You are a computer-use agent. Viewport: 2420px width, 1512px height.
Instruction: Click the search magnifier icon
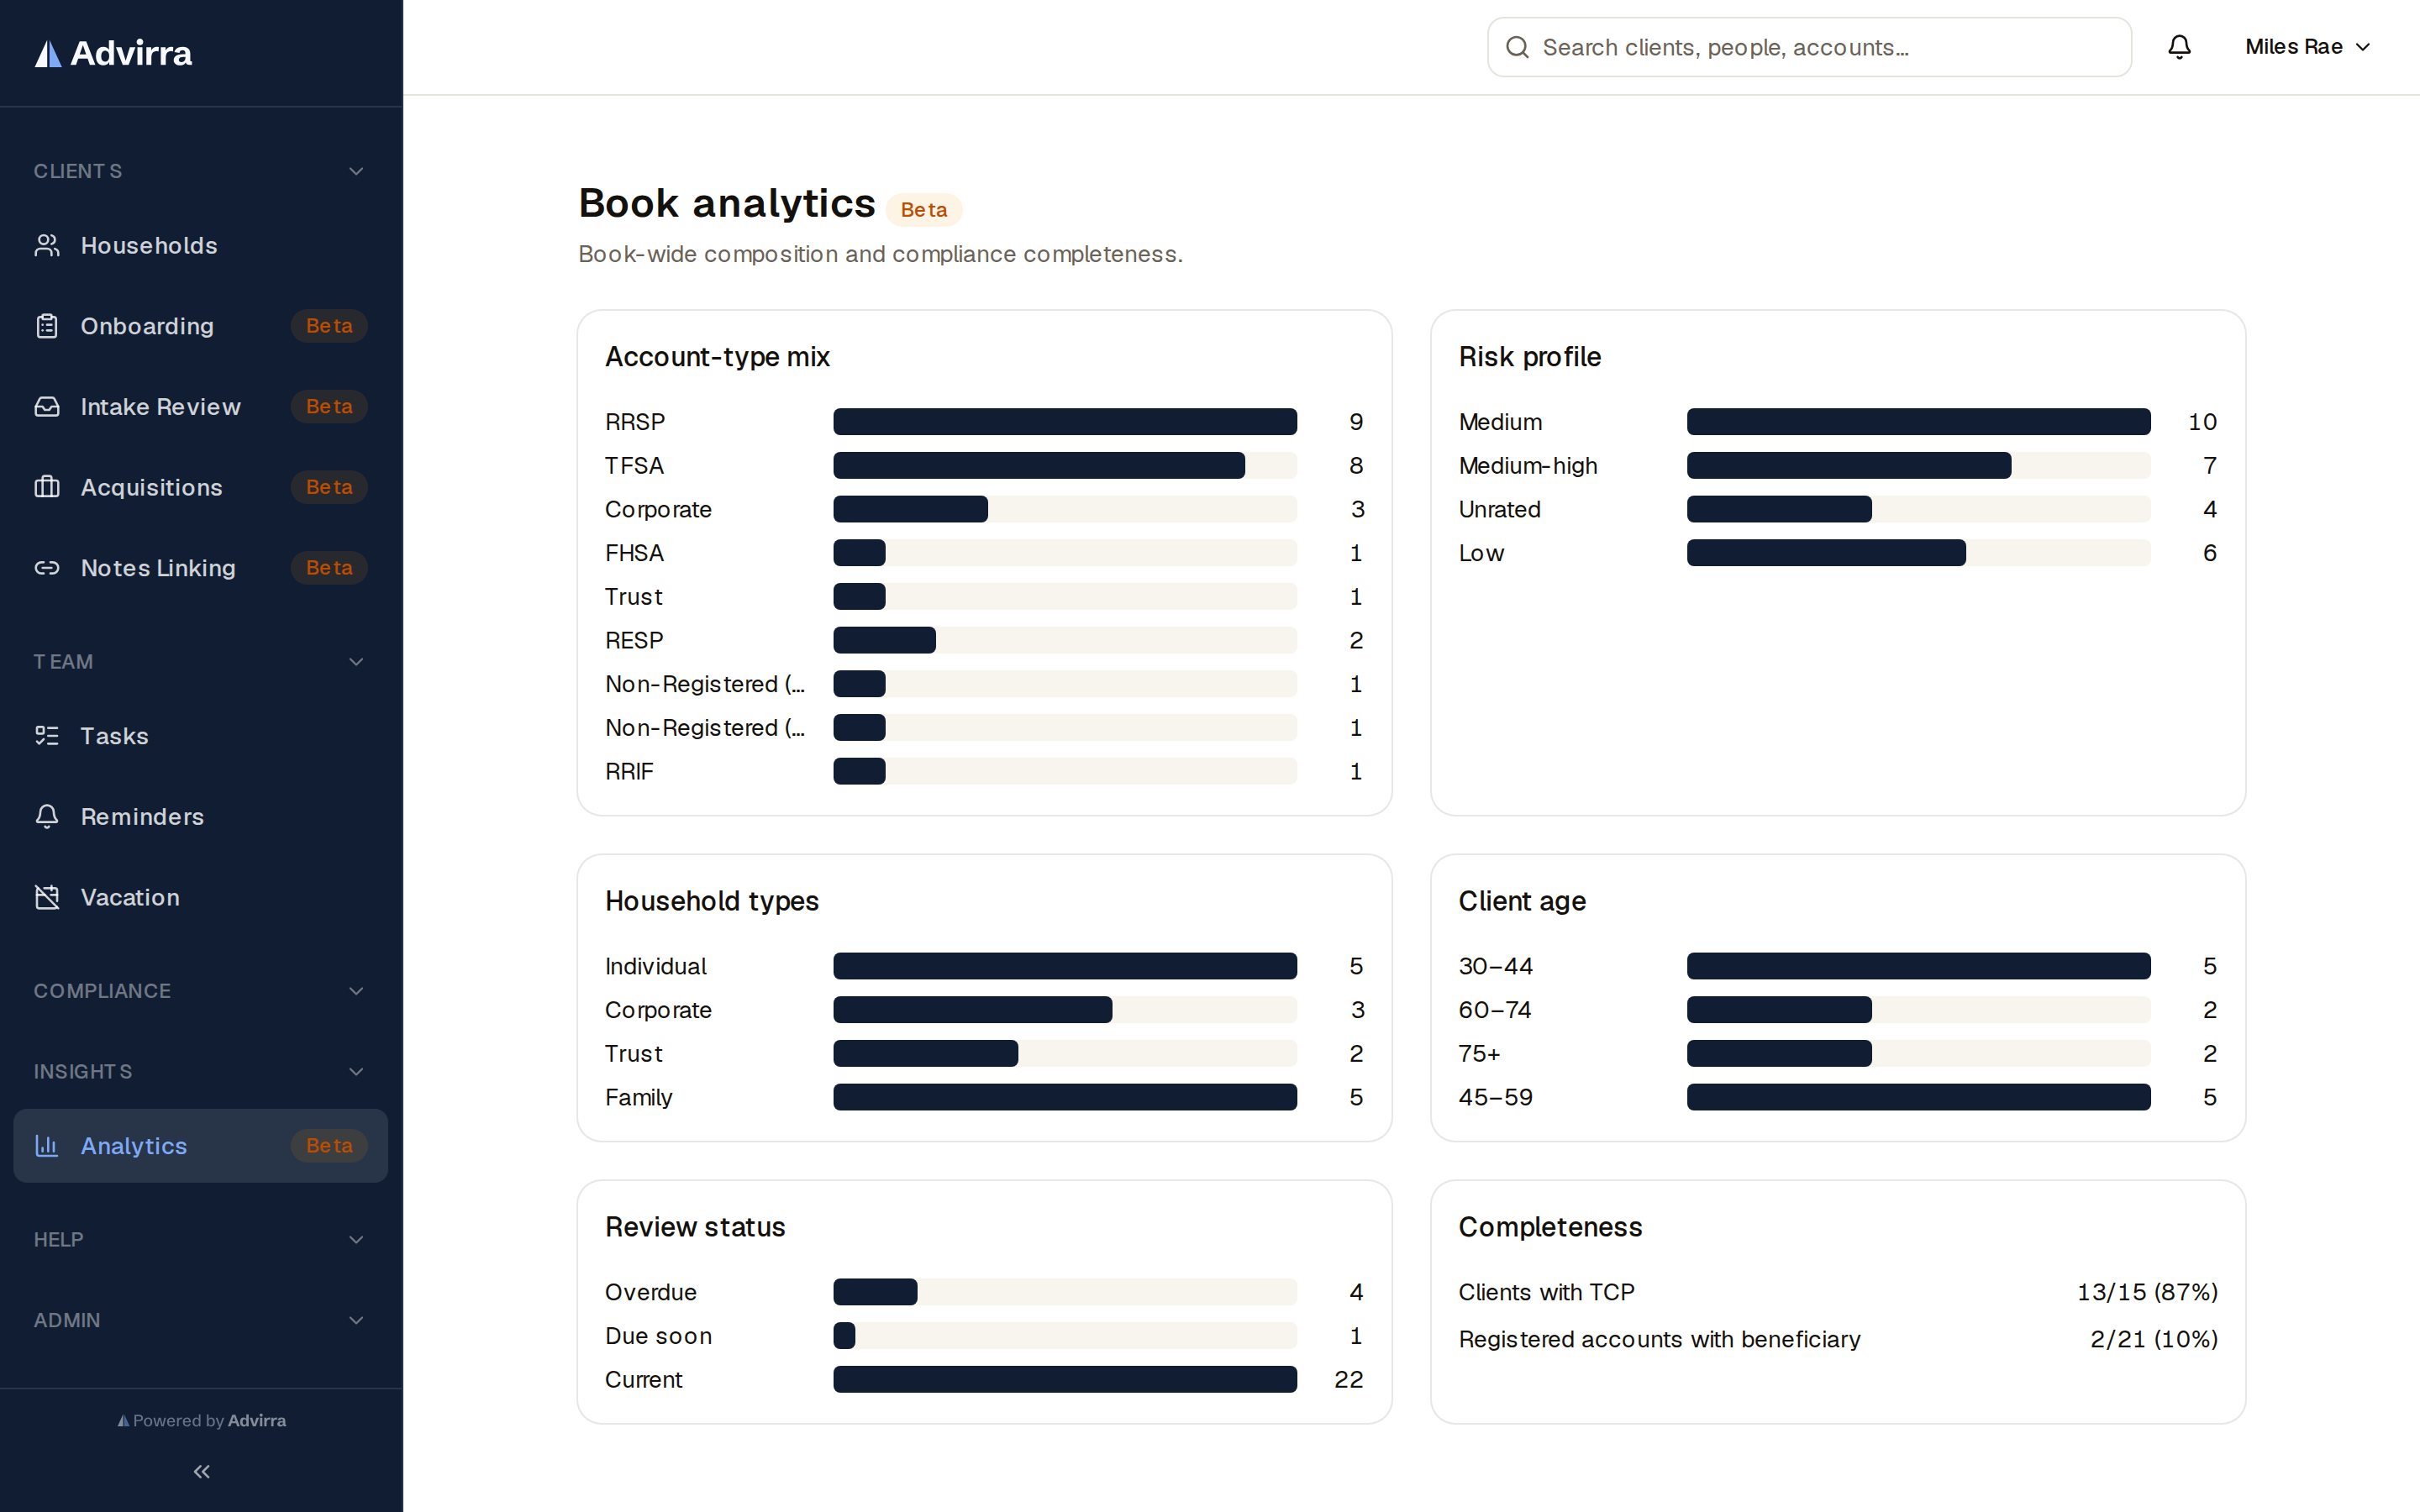pyautogui.click(x=1517, y=47)
